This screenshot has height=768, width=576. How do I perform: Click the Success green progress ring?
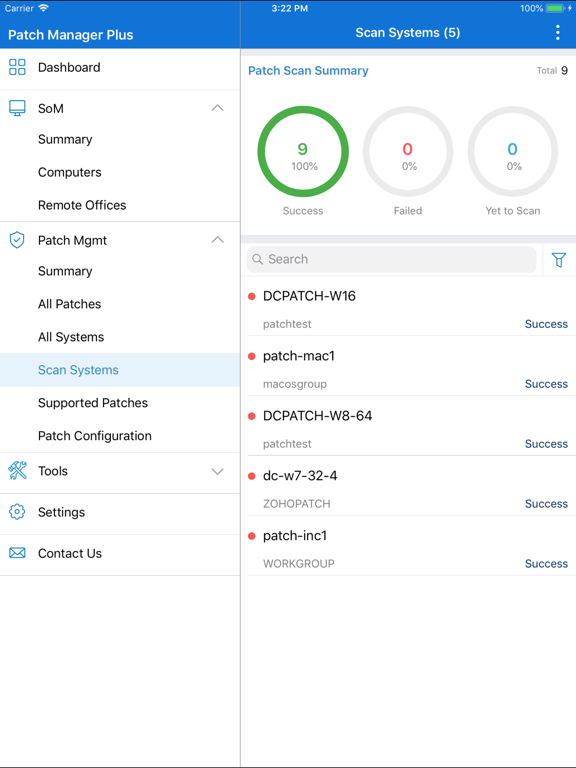point(303,152)
